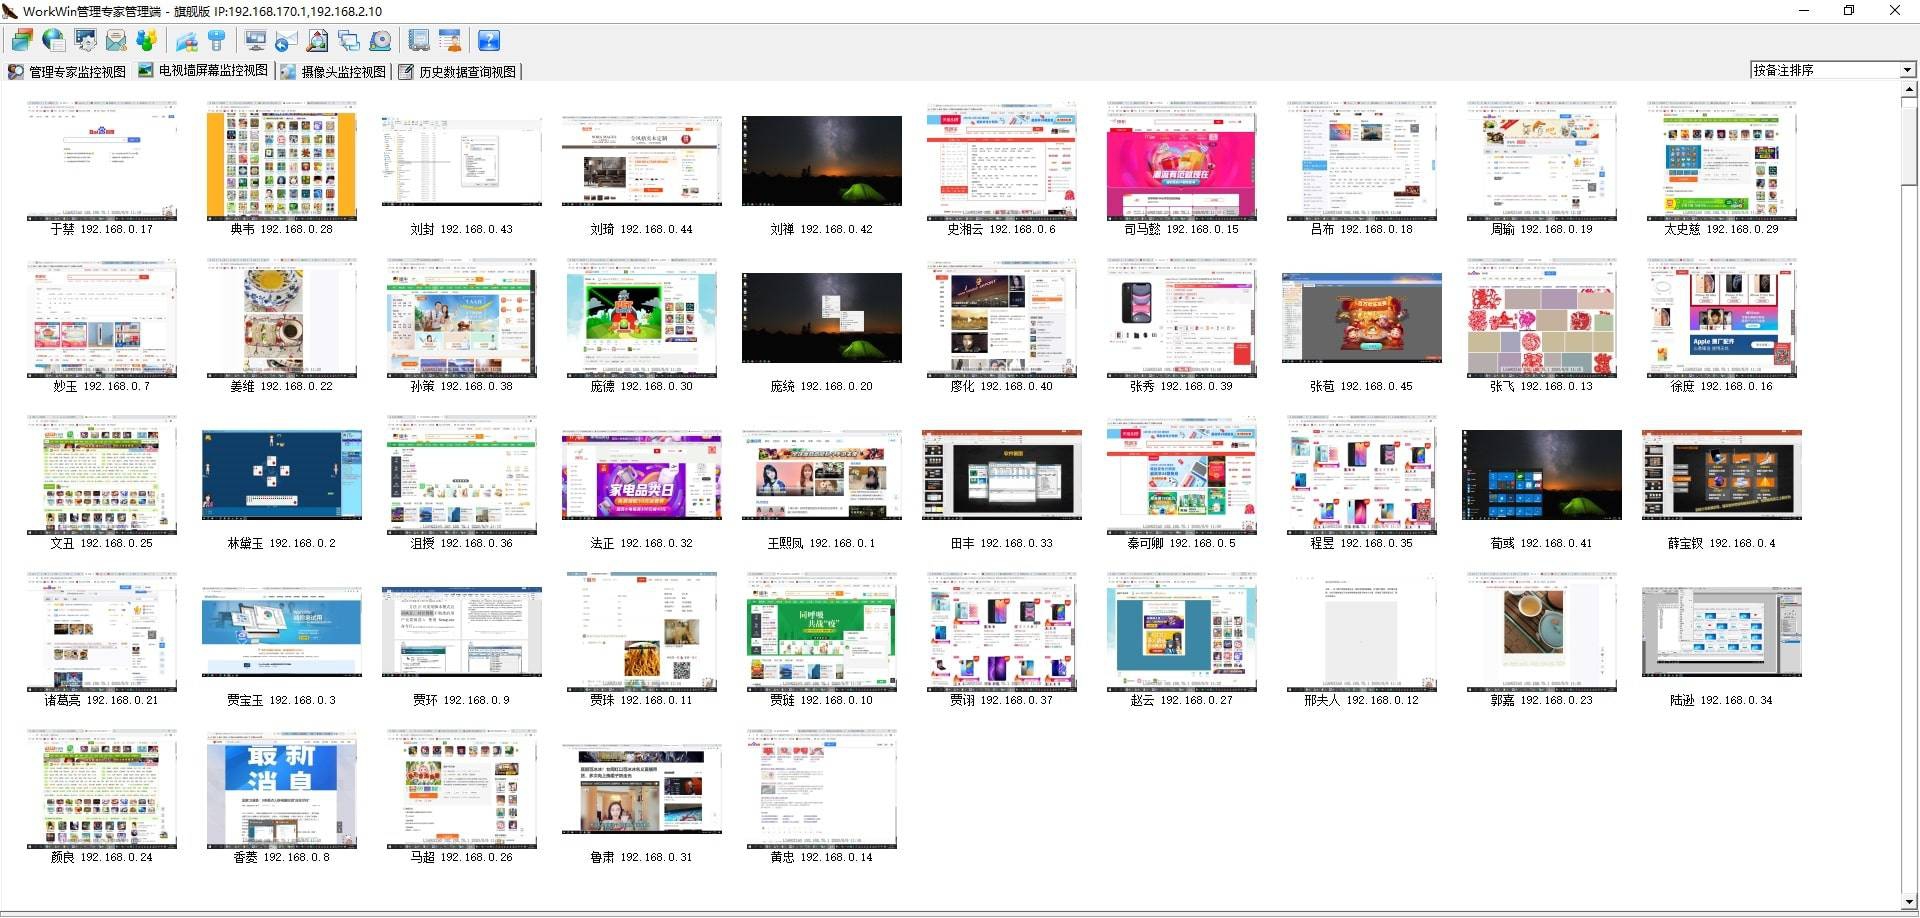1920x918 pixels.
Task: Click the three colored people icon
Action: click(x=147, y=40)
